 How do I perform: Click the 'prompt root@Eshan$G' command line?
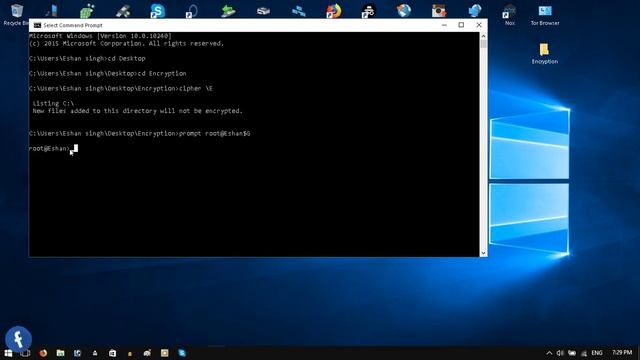pos(140,133)
